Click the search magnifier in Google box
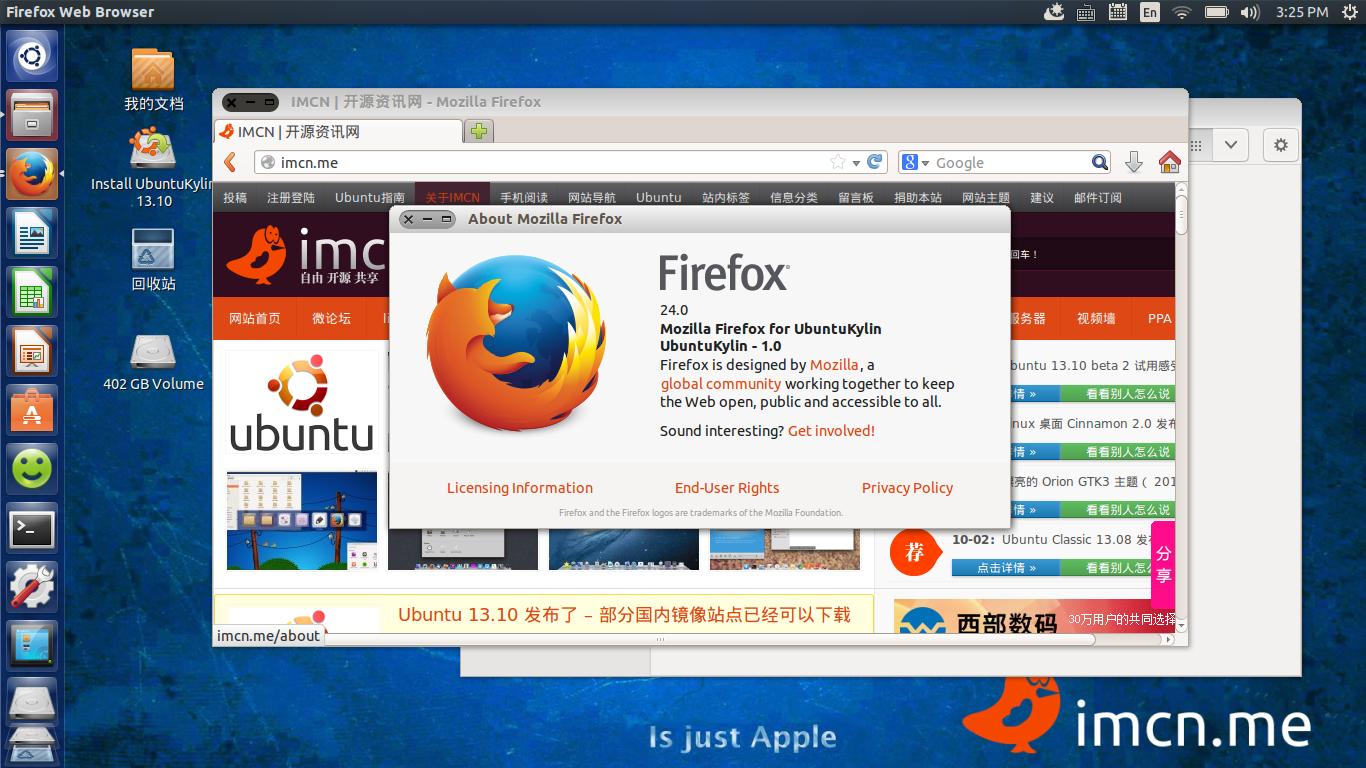This screenshot has height=768, width=1366. [x=1100, y=162]
